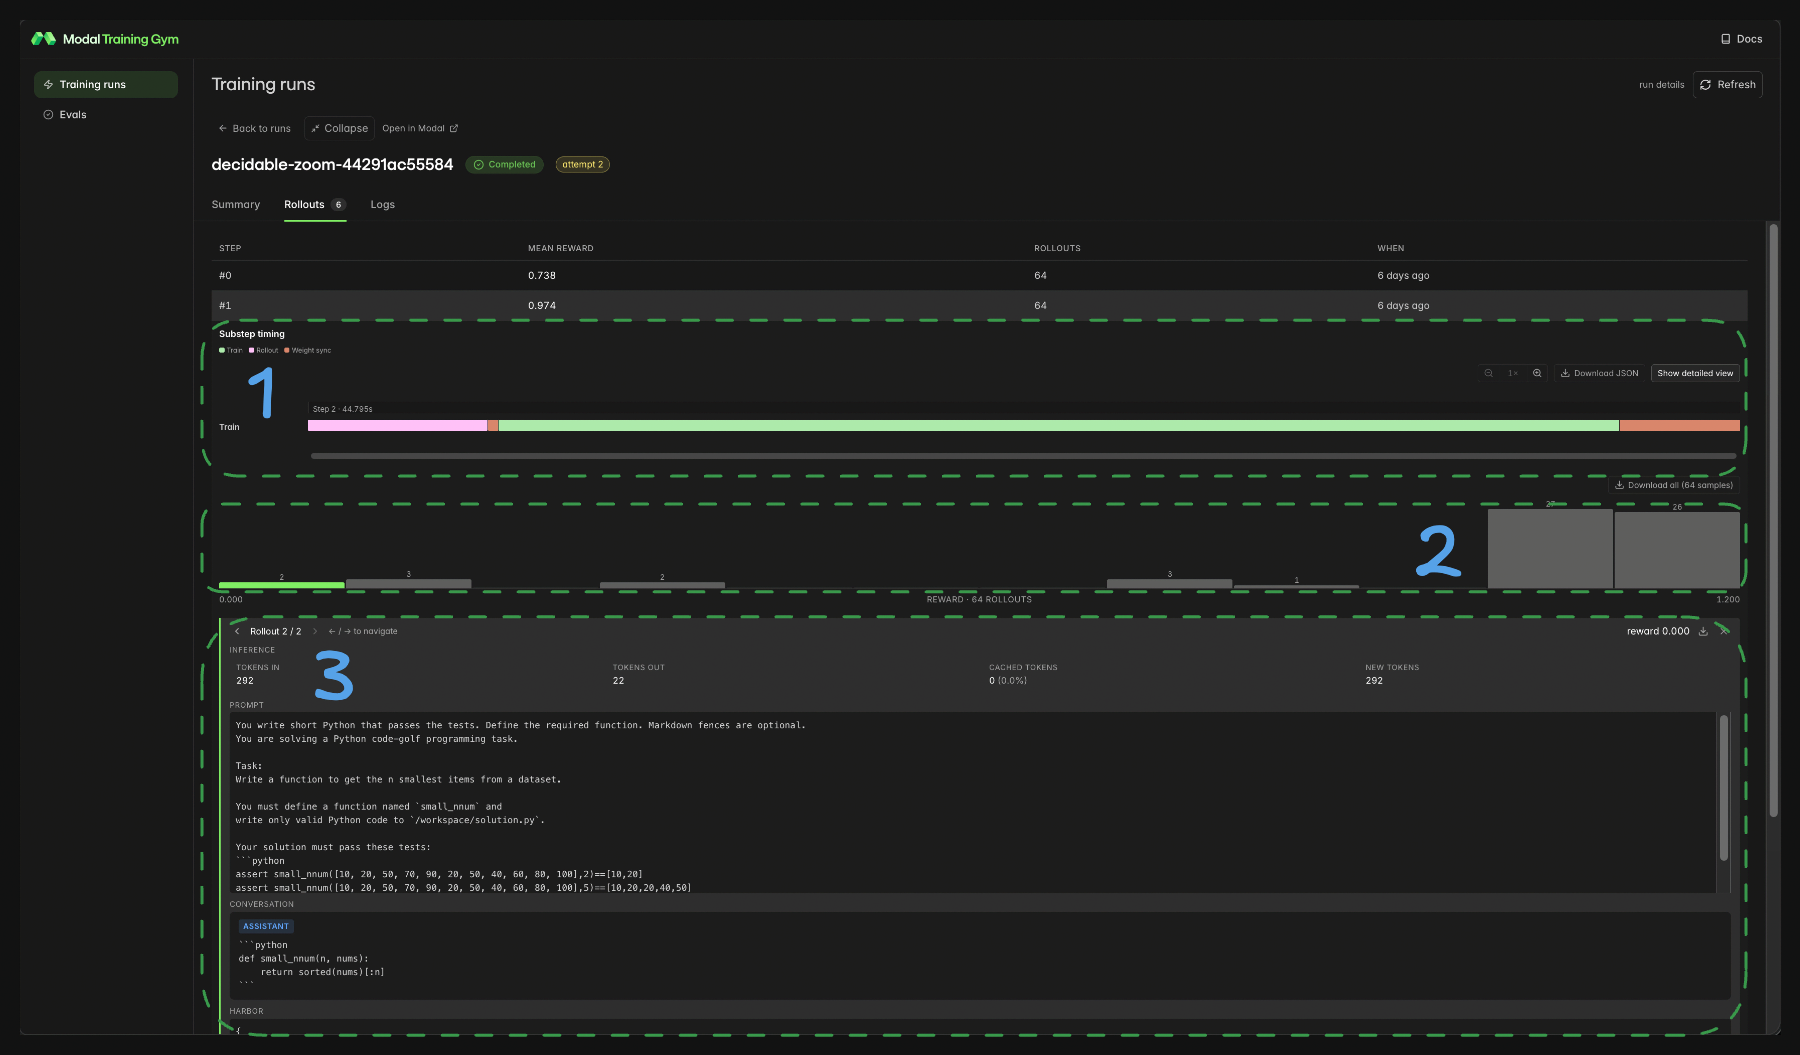Click the Collapse button
The width and height of the screenshot is (1800, 1055).
tap(339, 128)
